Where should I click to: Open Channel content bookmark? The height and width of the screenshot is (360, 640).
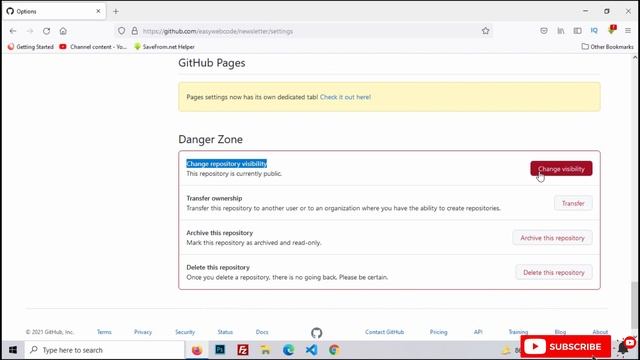pos(93,47)
